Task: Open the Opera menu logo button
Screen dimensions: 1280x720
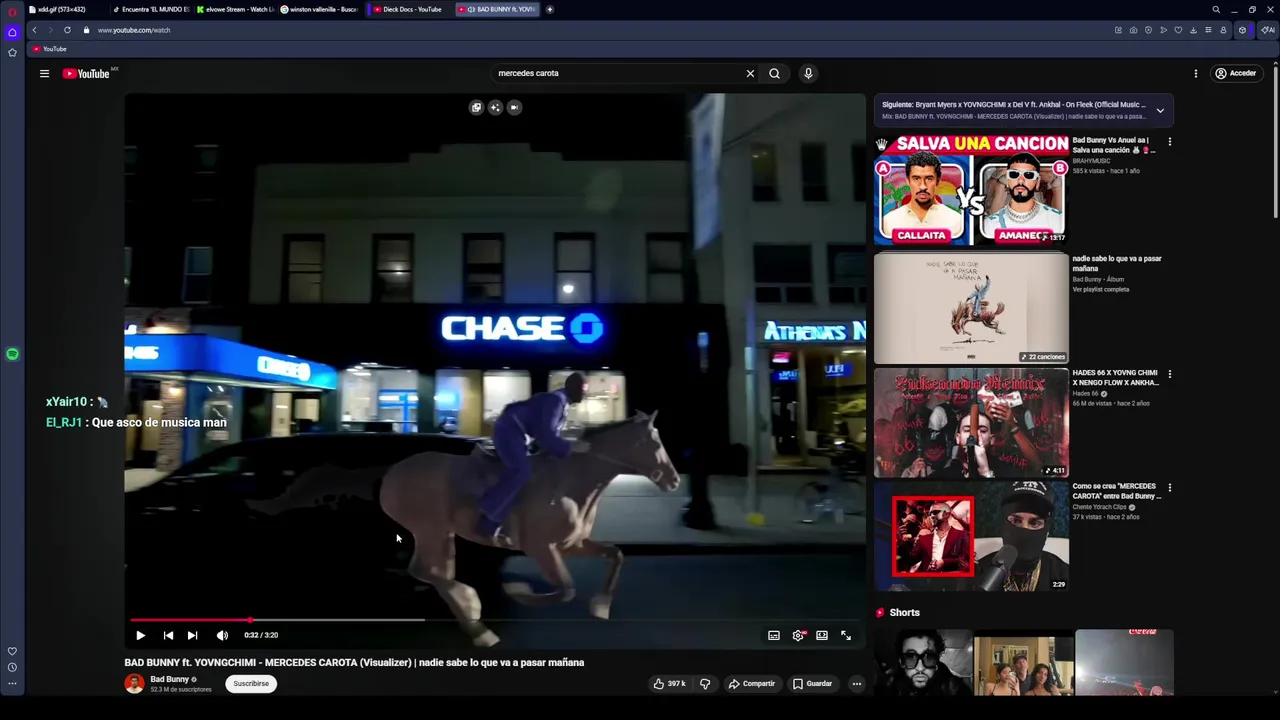Action: (12, 12)
